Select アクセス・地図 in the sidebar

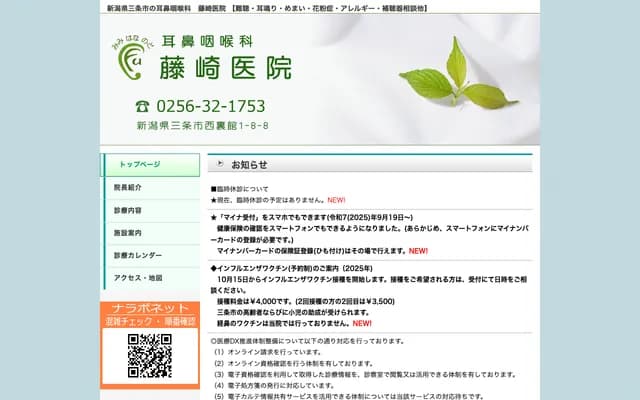coord(150,277)
